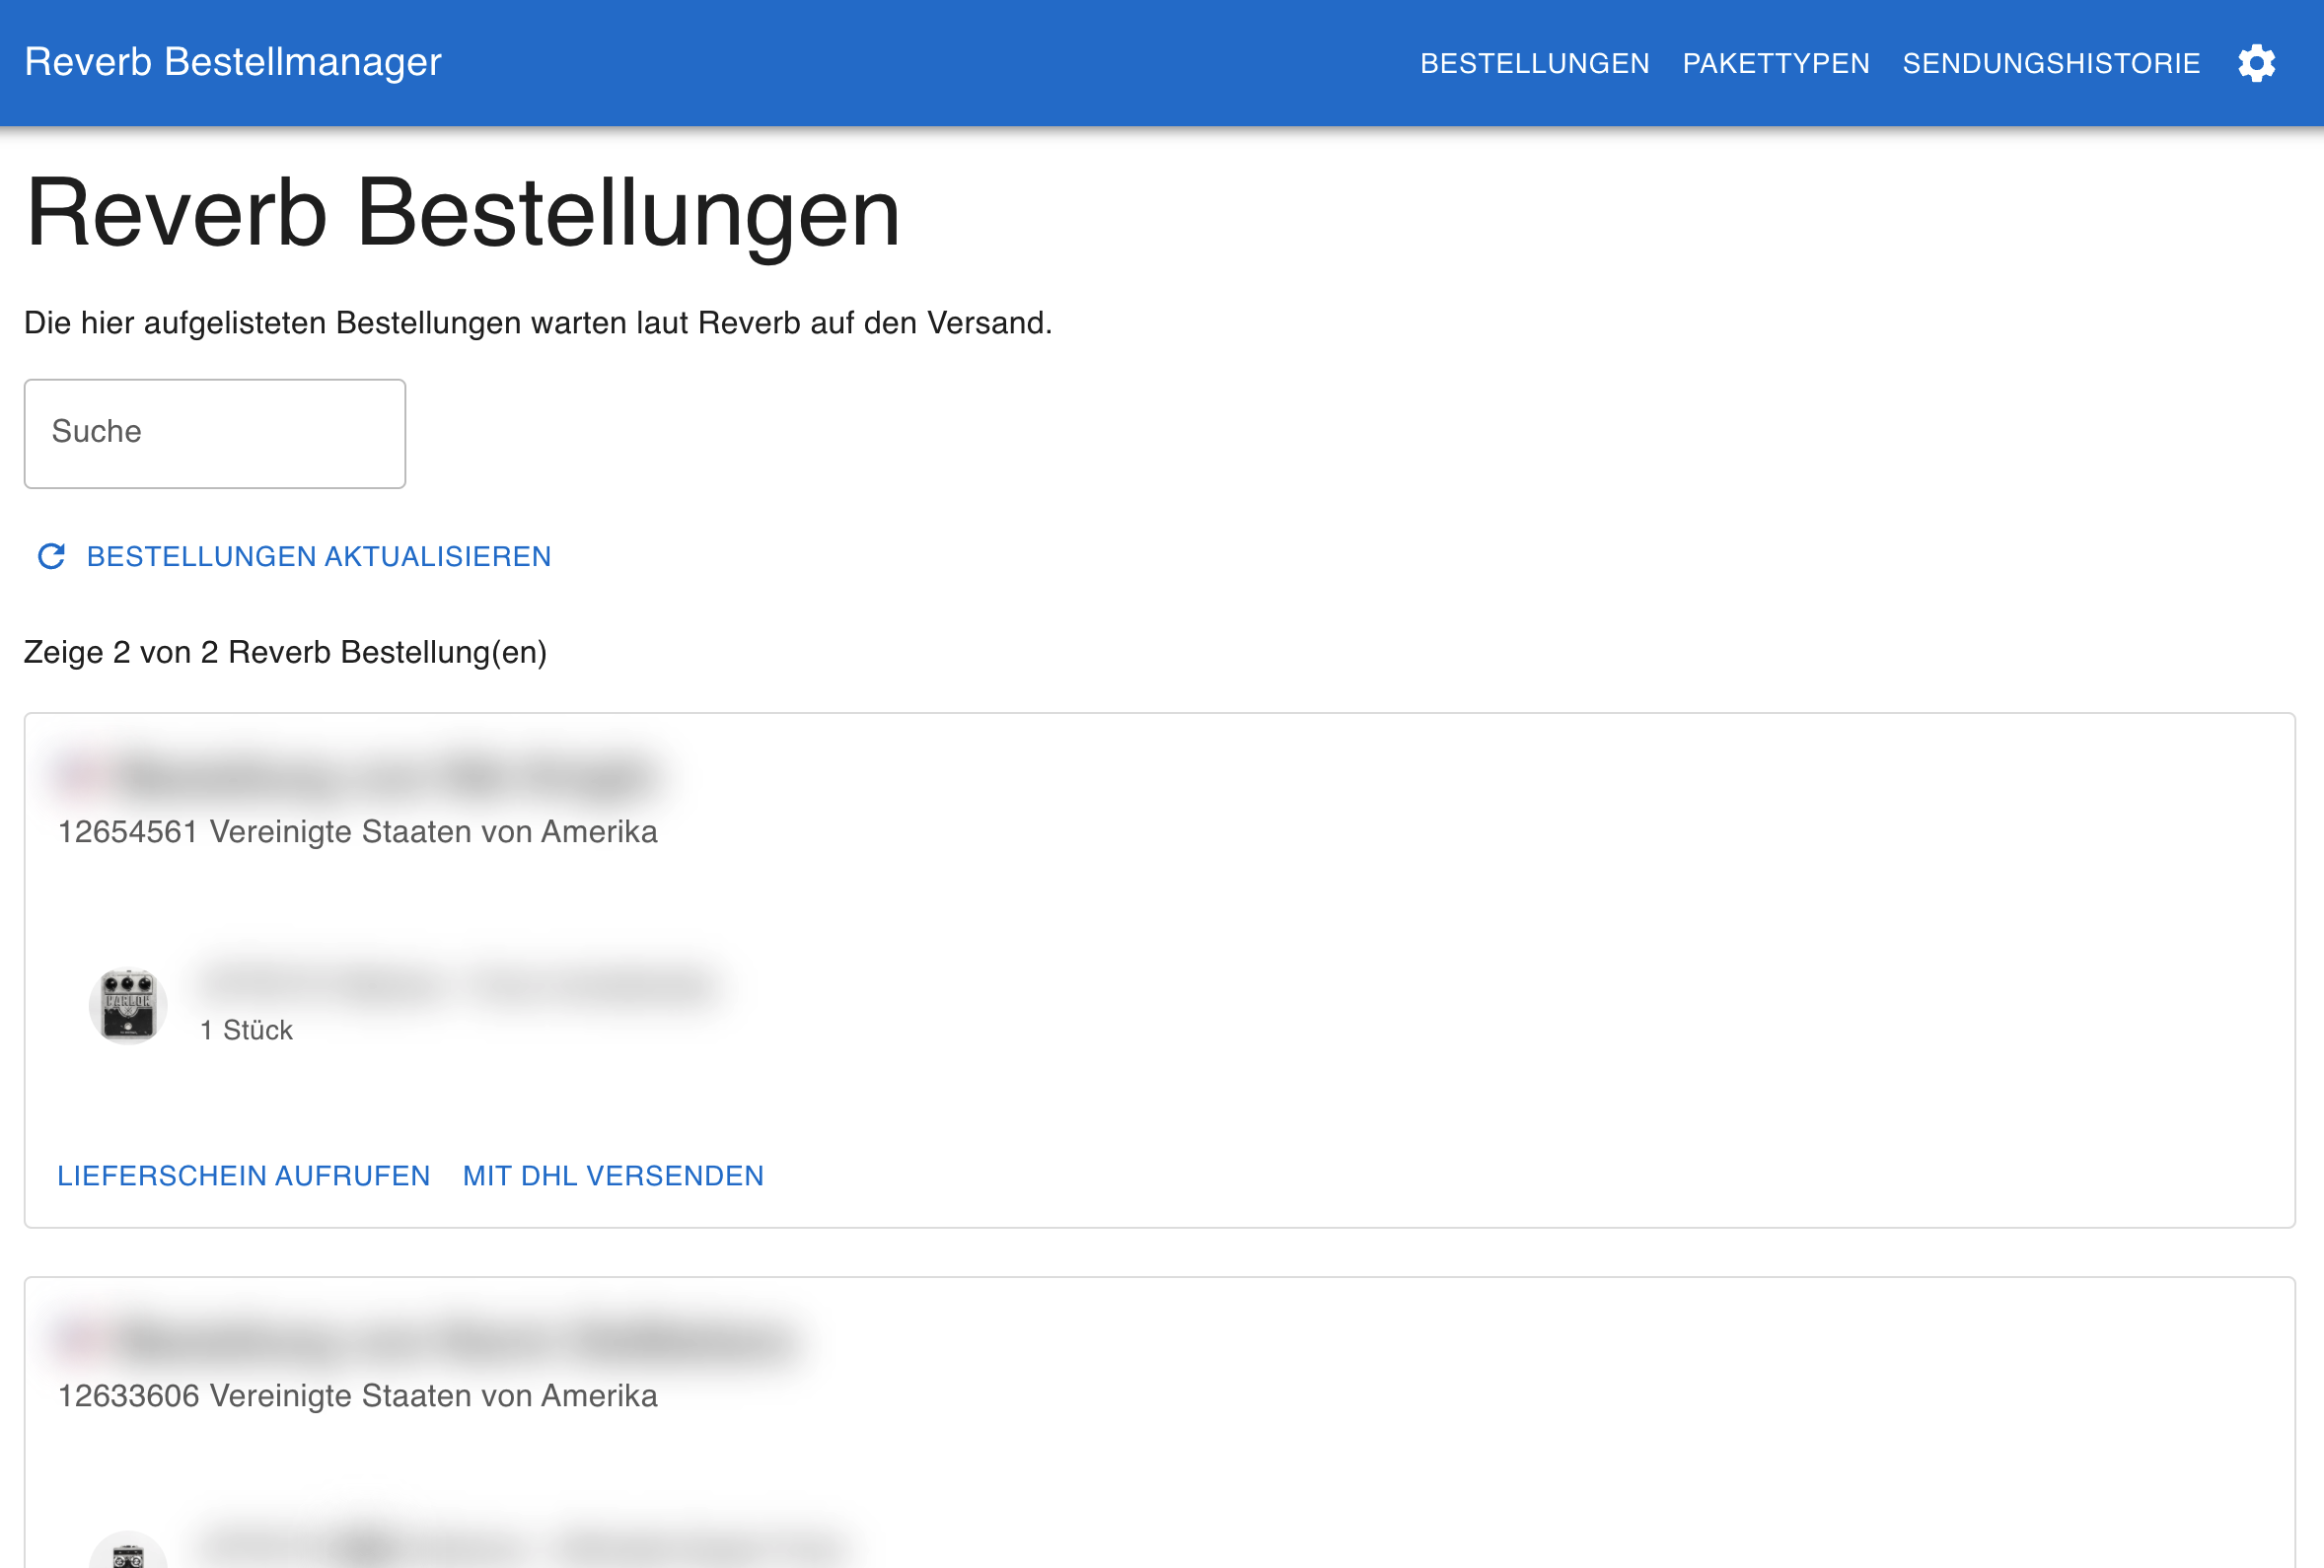Click Bestellungen aktualisieren button
The image size is (2324, 1568).
(293, 556)
